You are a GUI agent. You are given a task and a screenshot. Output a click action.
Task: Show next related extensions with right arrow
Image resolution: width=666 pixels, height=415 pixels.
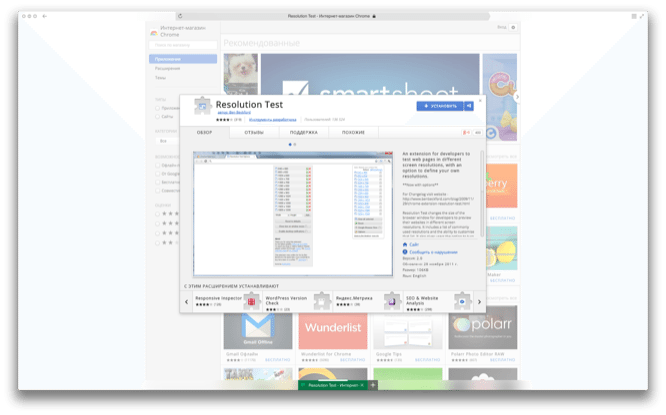(x=479, y=302)
